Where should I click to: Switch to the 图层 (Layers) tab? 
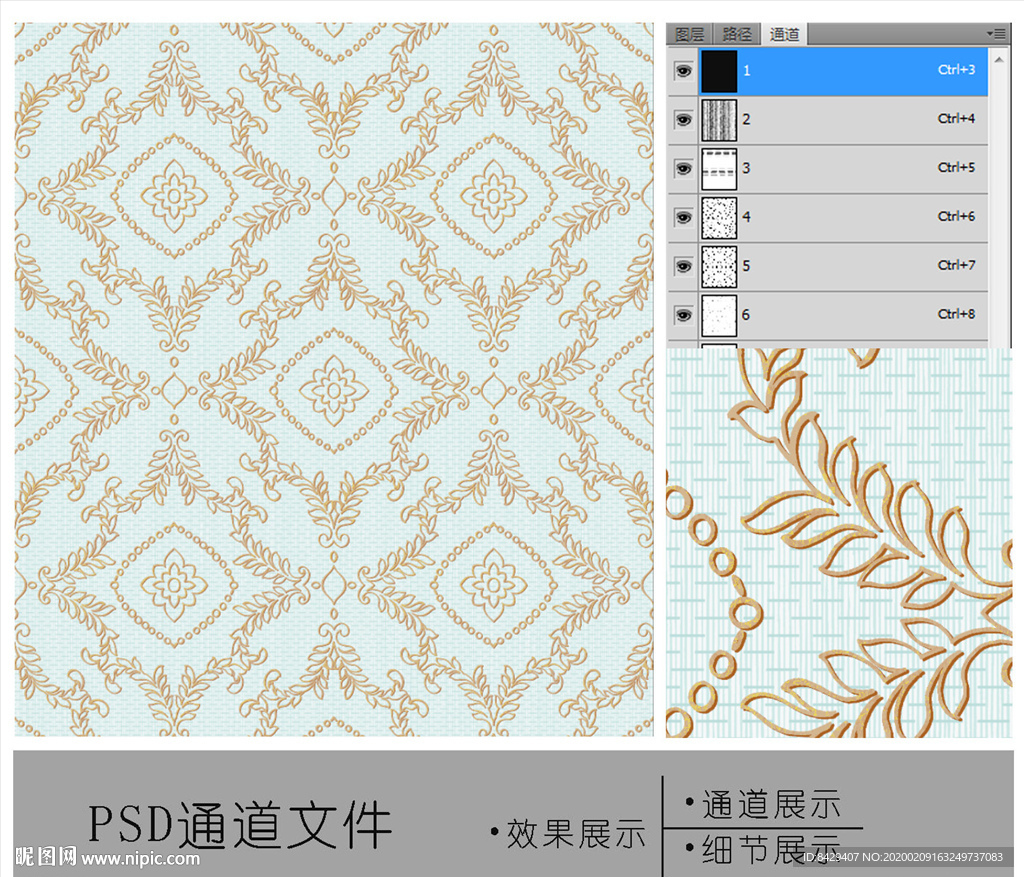pyautogui.click(x=690, y=34)
